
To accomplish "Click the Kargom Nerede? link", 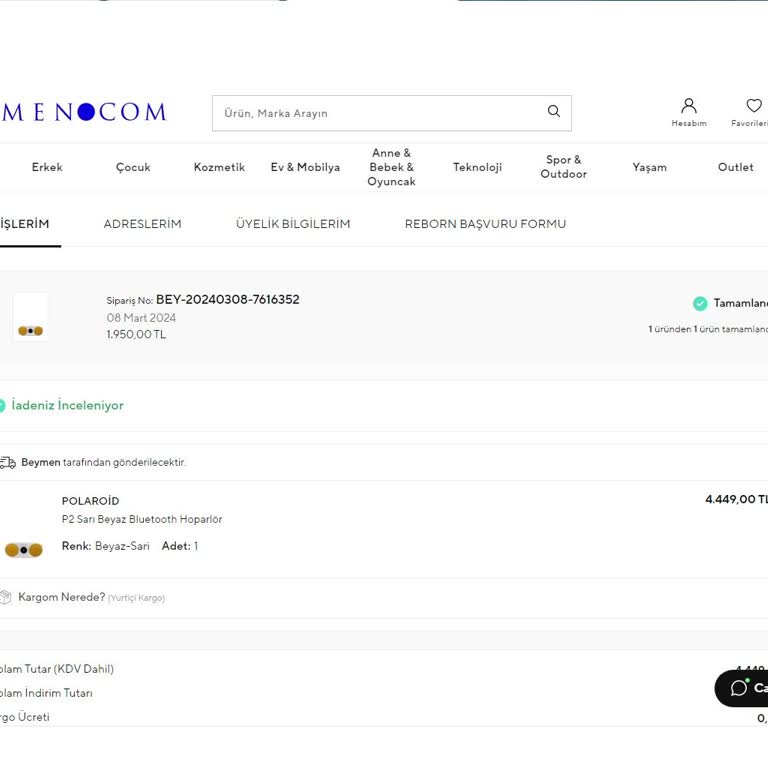I will point(61,597).
